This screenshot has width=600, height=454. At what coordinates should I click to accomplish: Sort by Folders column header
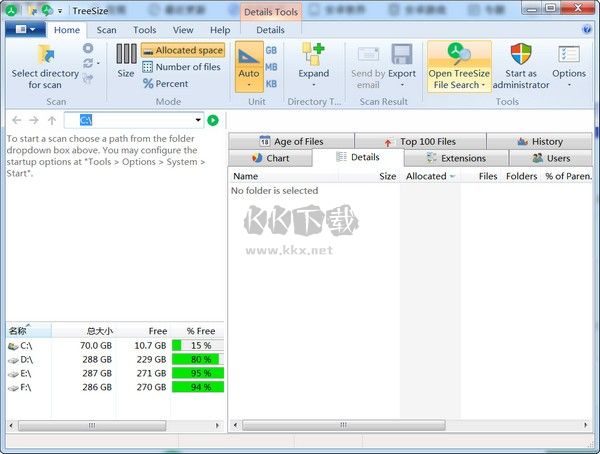pos(521,176)
